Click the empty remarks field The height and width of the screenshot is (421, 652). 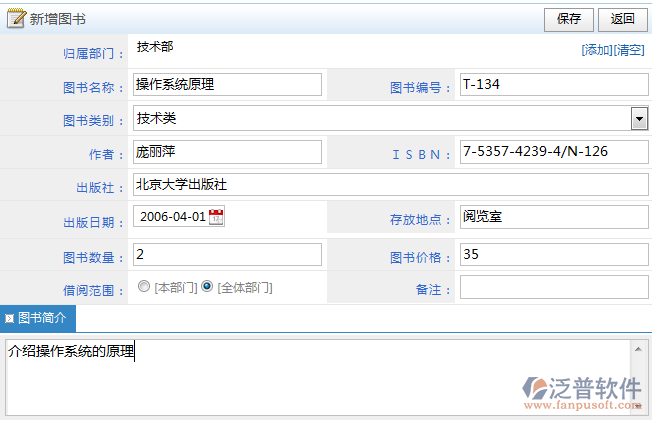coord(553,288)
